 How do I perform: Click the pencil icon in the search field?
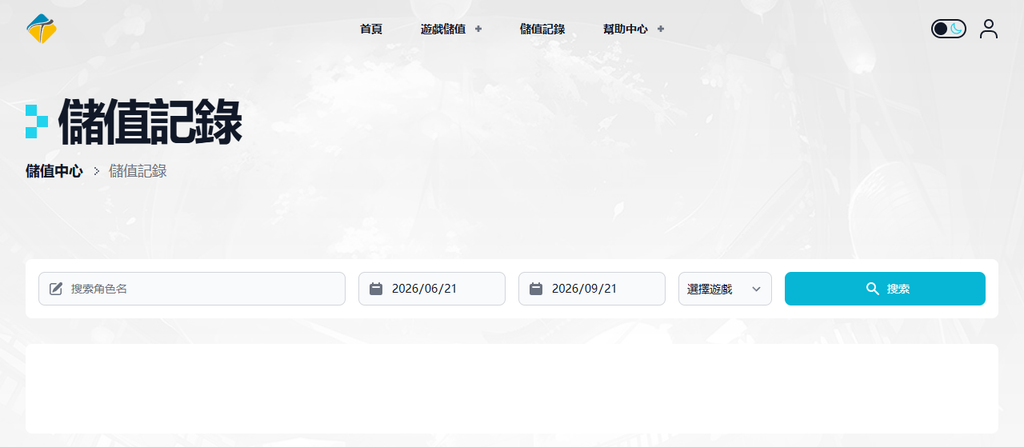point(56,289)
